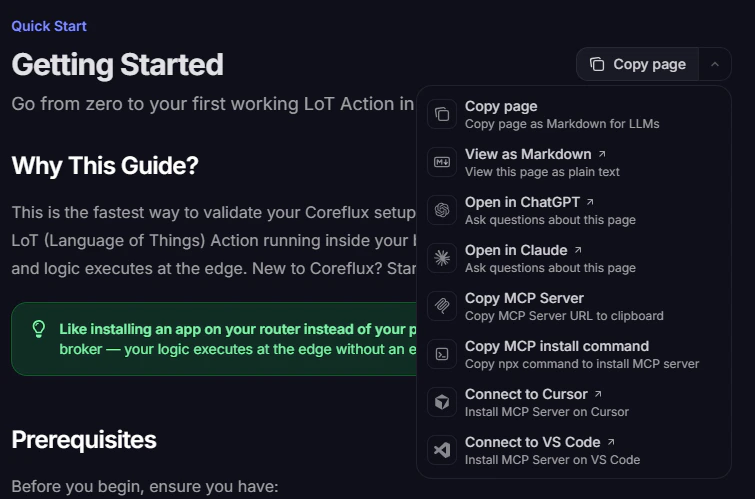Image resolution: width=755 pixels, height=499 pixels.
Task: Click the green tip text about installing an app
Action: tap(238, 339)
